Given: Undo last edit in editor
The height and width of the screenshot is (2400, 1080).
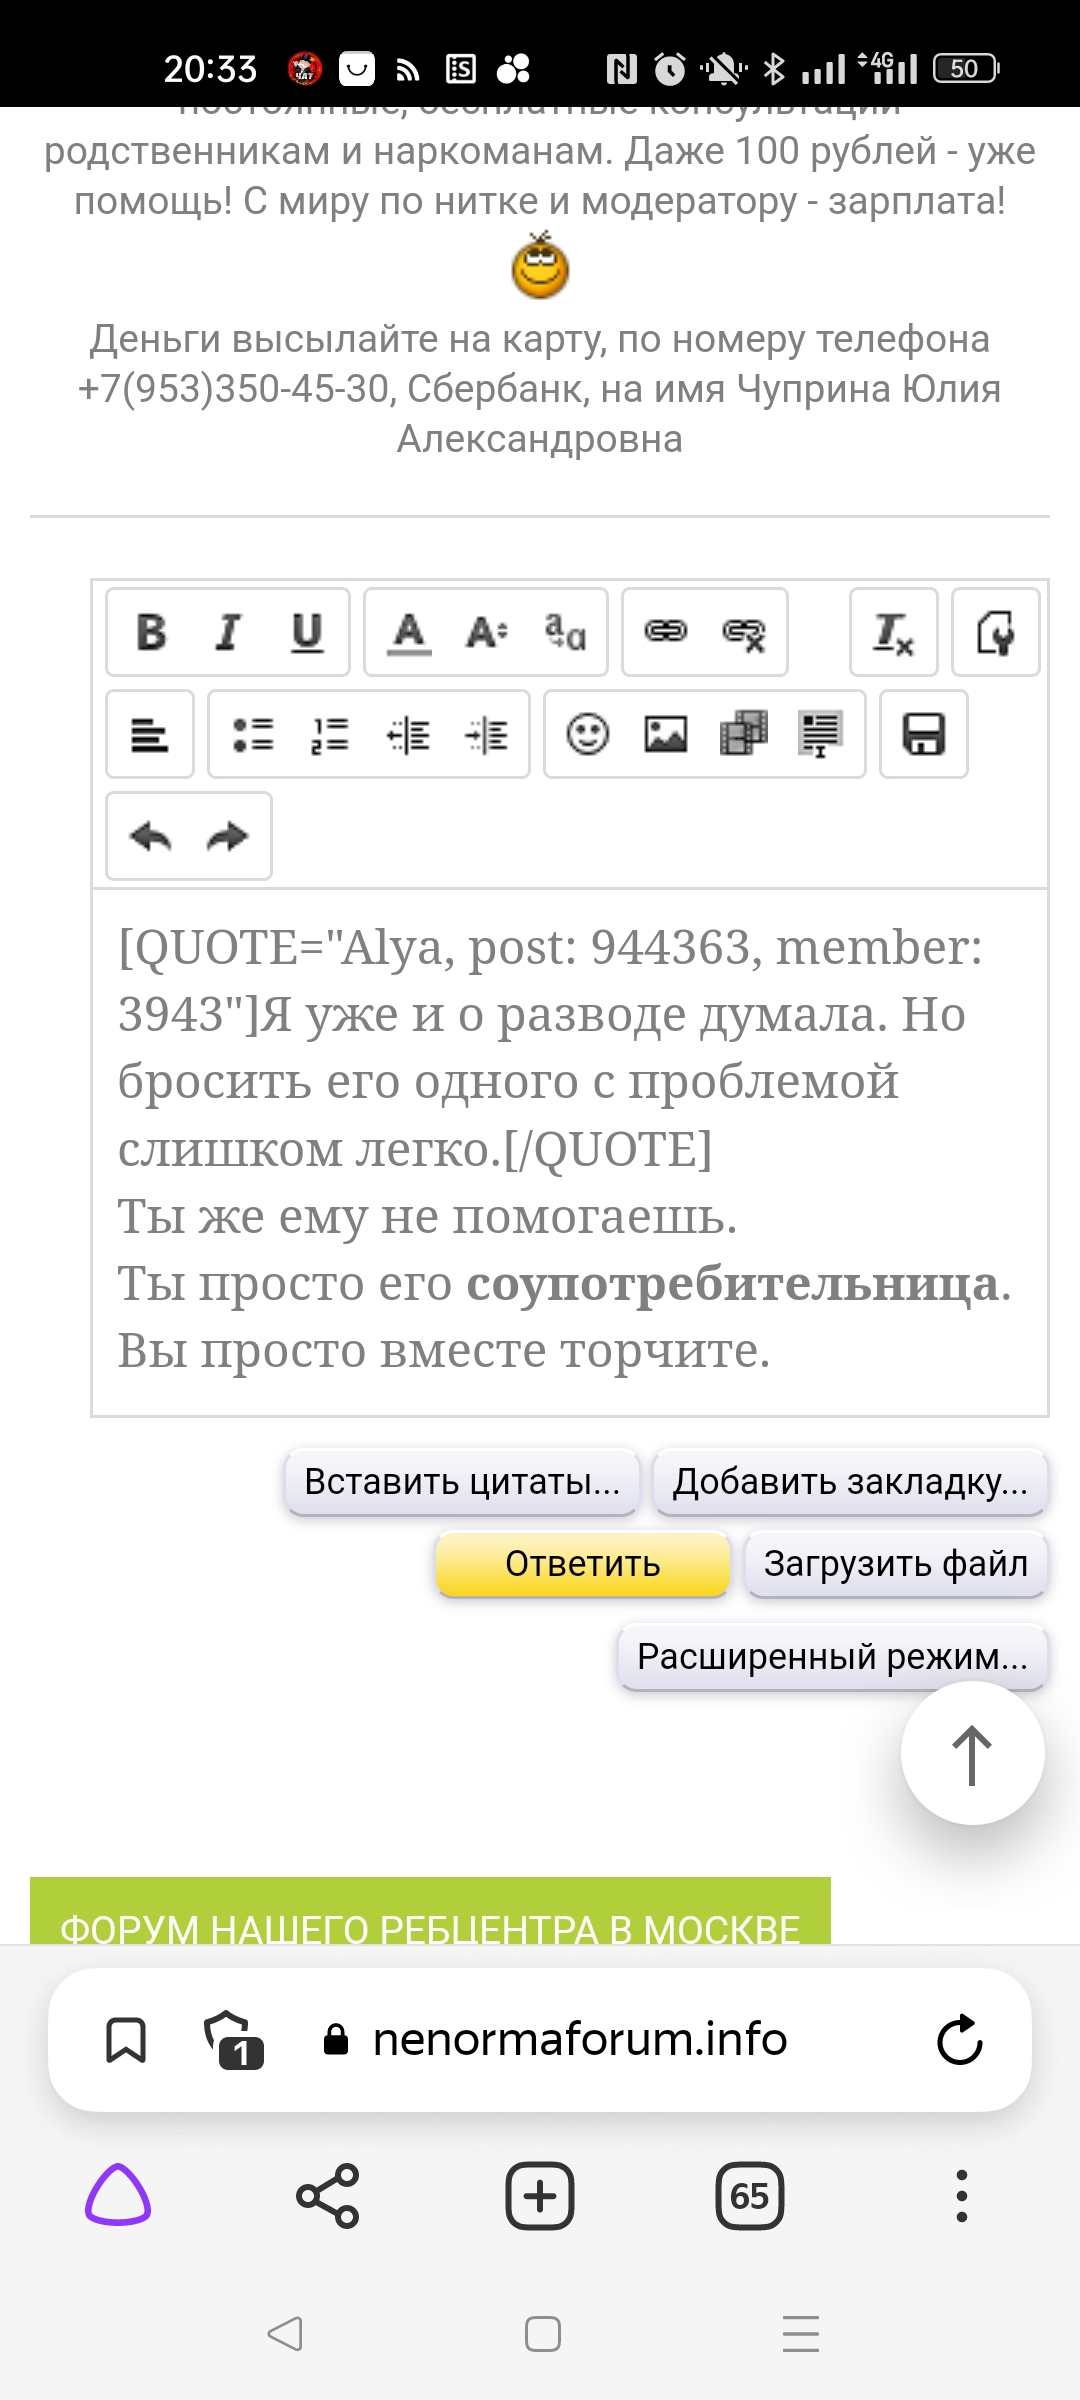Looking at the screenshot, I should click(x=151, y=837).
